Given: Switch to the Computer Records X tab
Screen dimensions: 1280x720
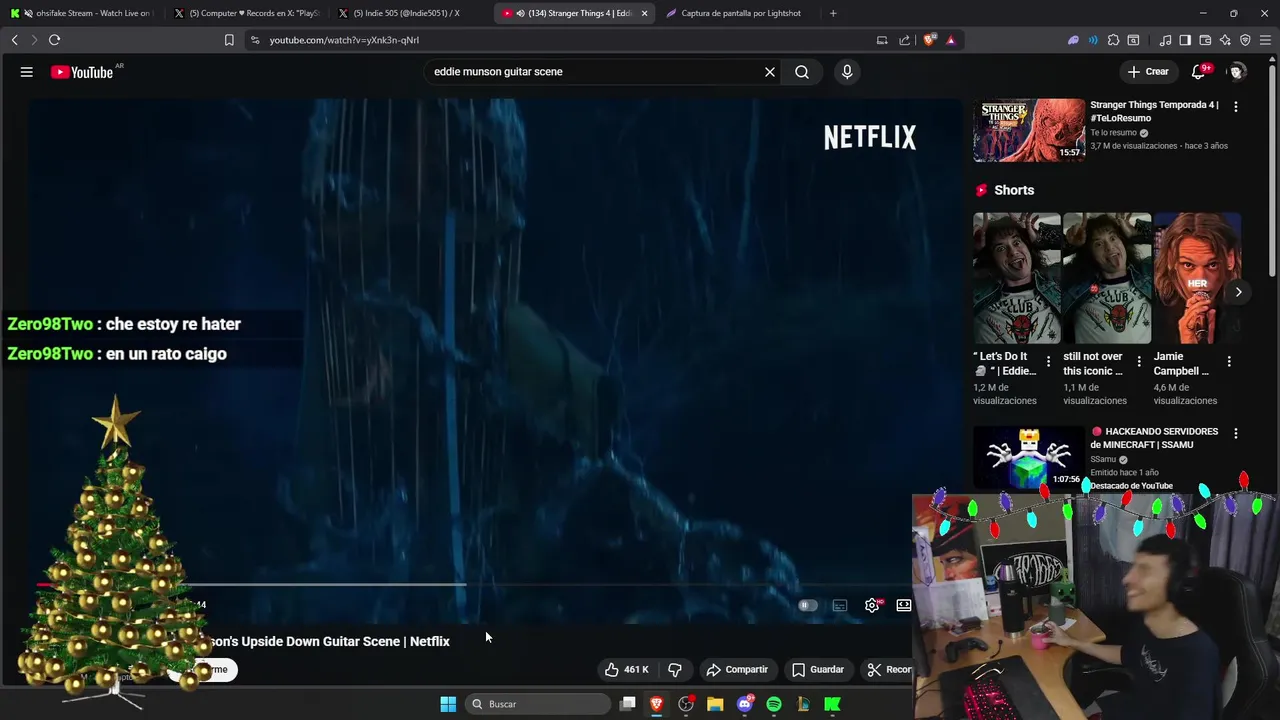Looking at the screenshot, I should [x=246, y=13].
